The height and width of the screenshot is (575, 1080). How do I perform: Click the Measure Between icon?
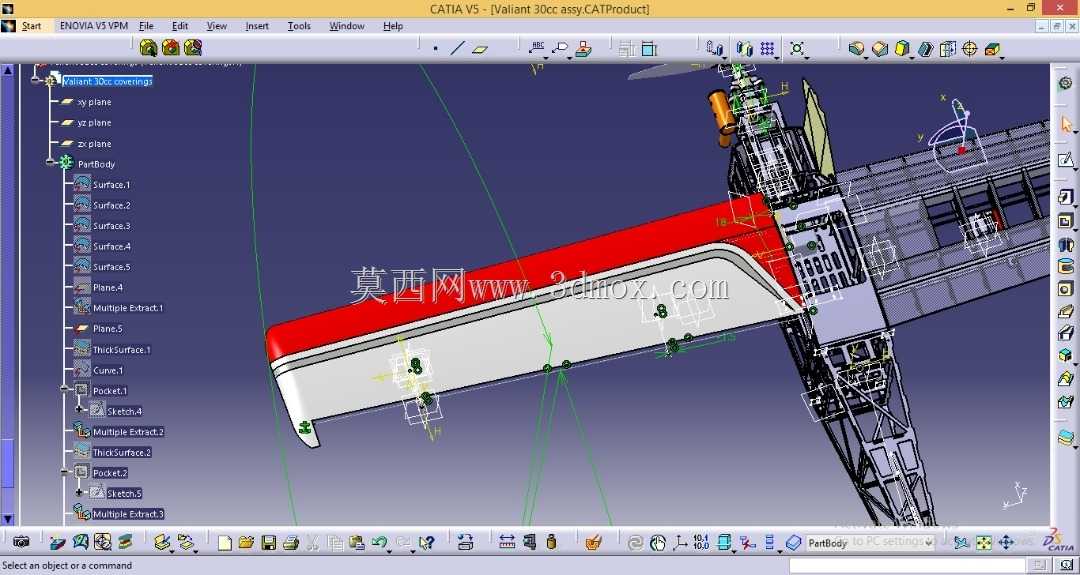507,542
